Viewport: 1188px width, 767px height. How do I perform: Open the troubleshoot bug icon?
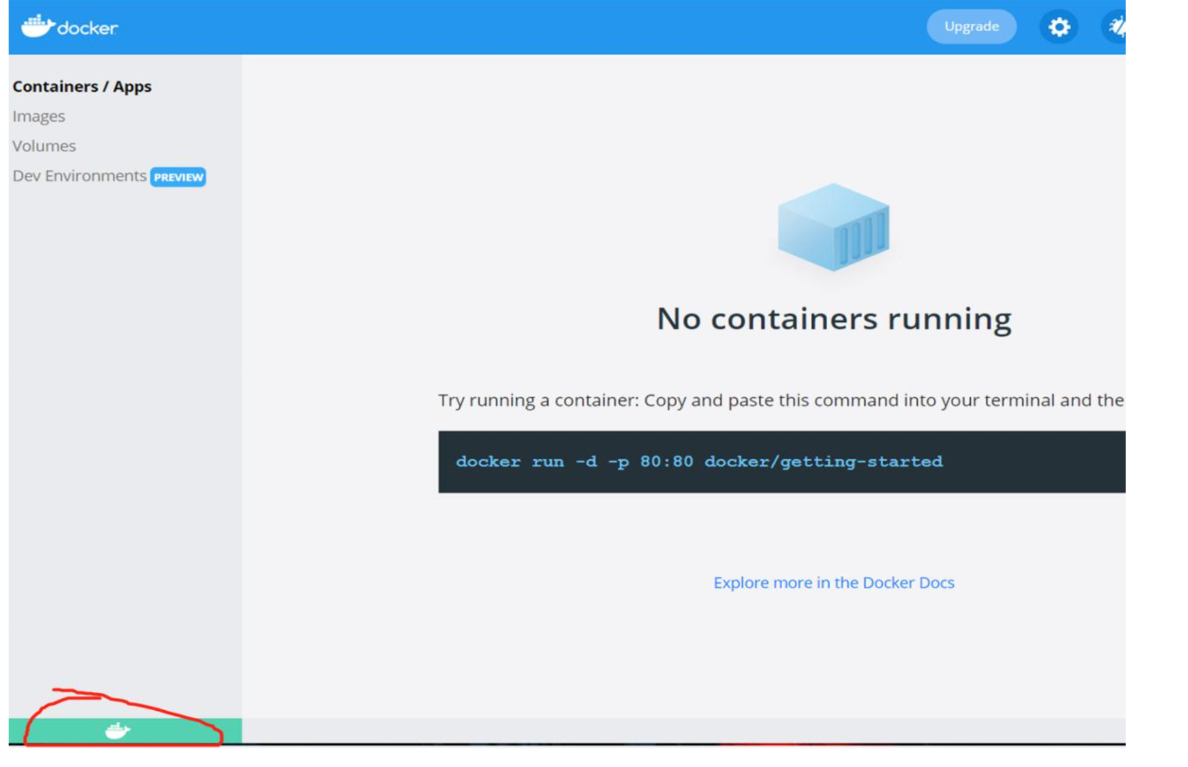(x=1114, y=27)
